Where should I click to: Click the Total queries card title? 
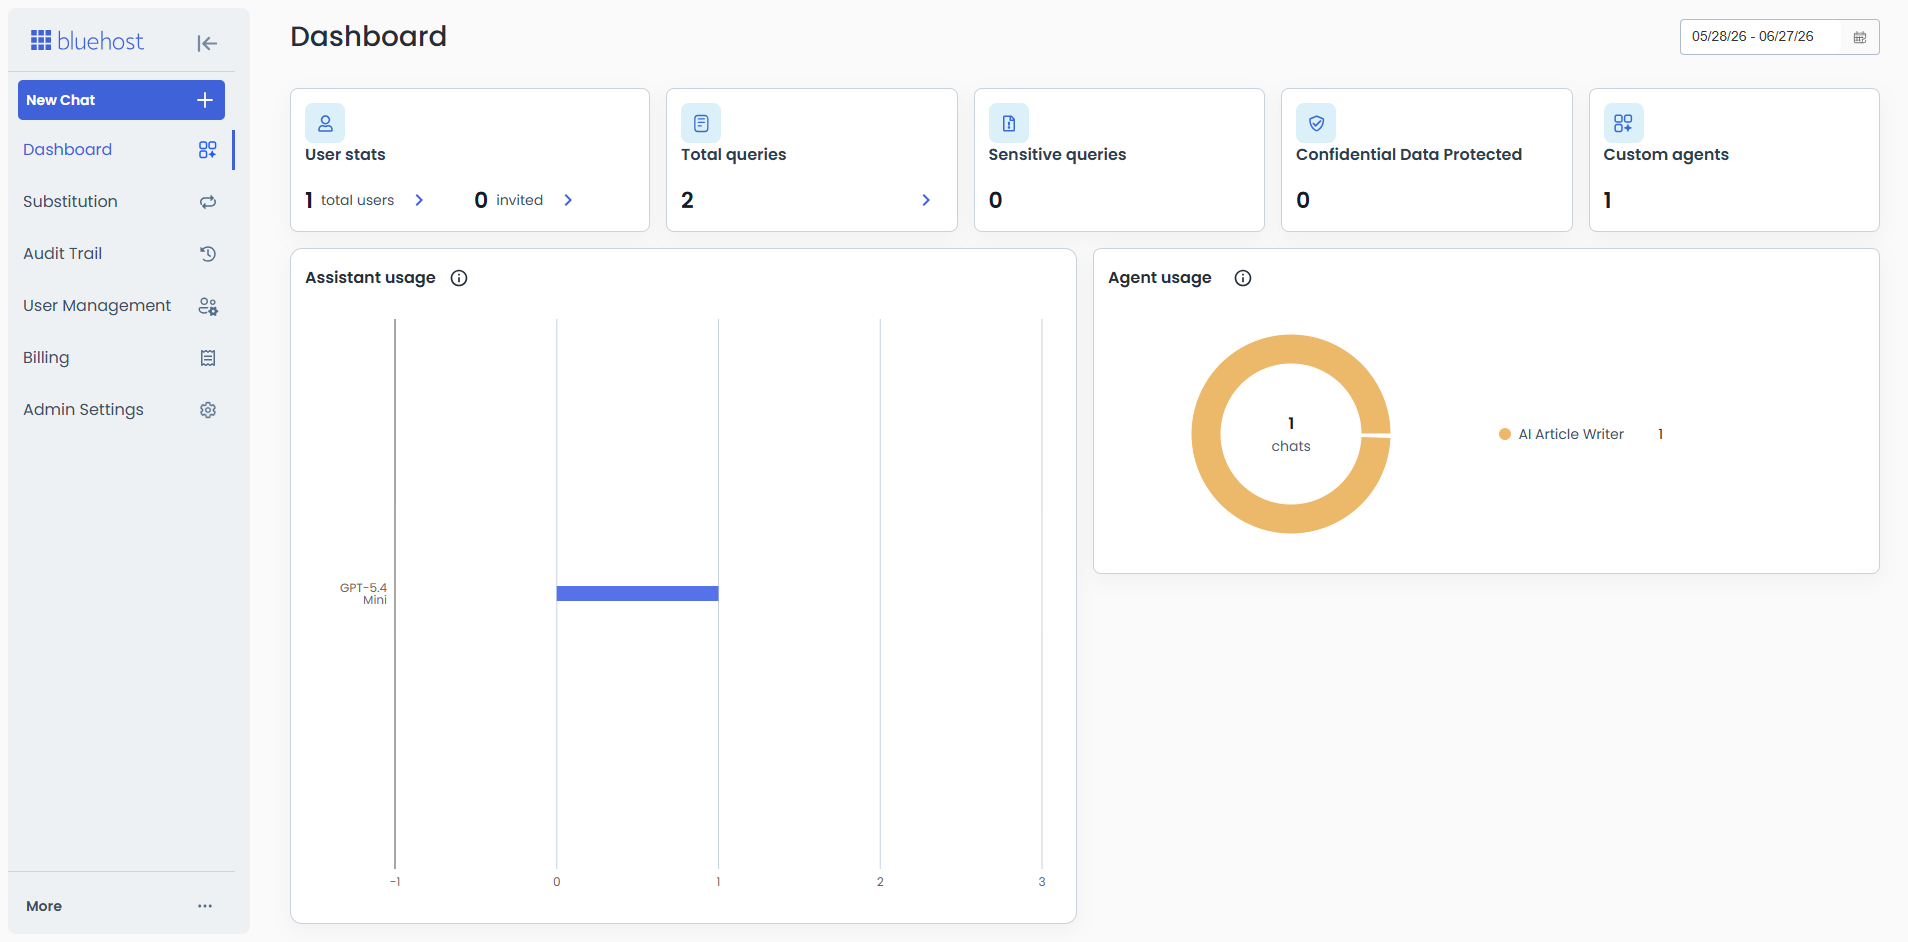point(733,154)
